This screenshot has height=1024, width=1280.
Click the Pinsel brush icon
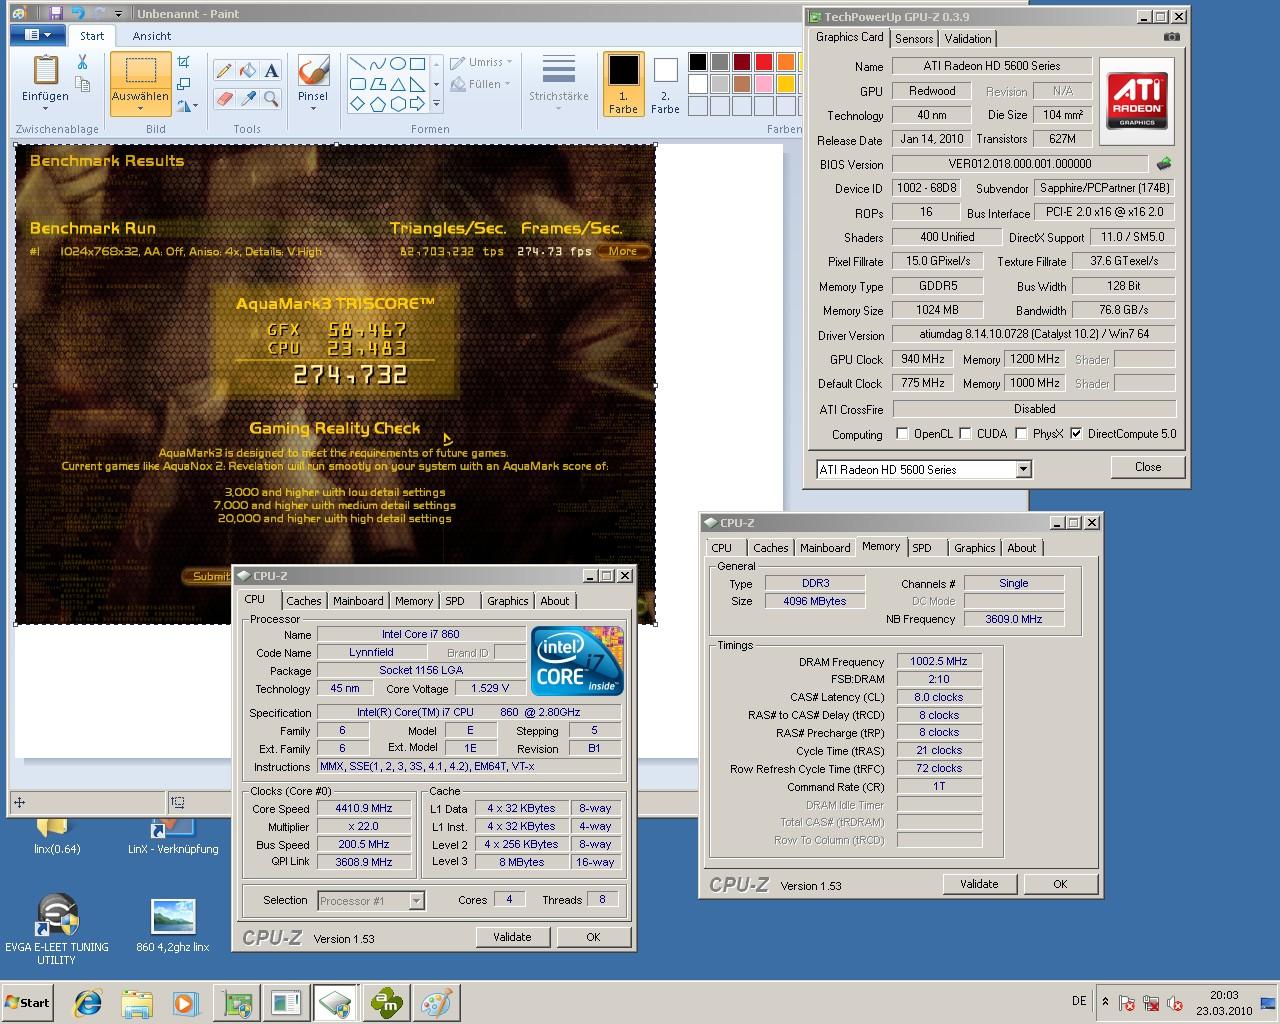click(313, 71)
